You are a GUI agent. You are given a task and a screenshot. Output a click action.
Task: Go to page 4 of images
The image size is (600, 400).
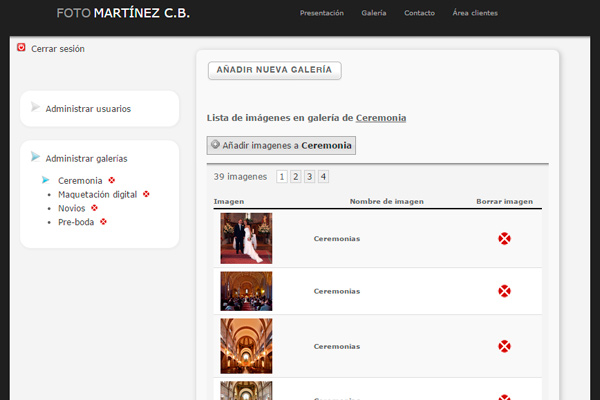[x=323, y=177]
